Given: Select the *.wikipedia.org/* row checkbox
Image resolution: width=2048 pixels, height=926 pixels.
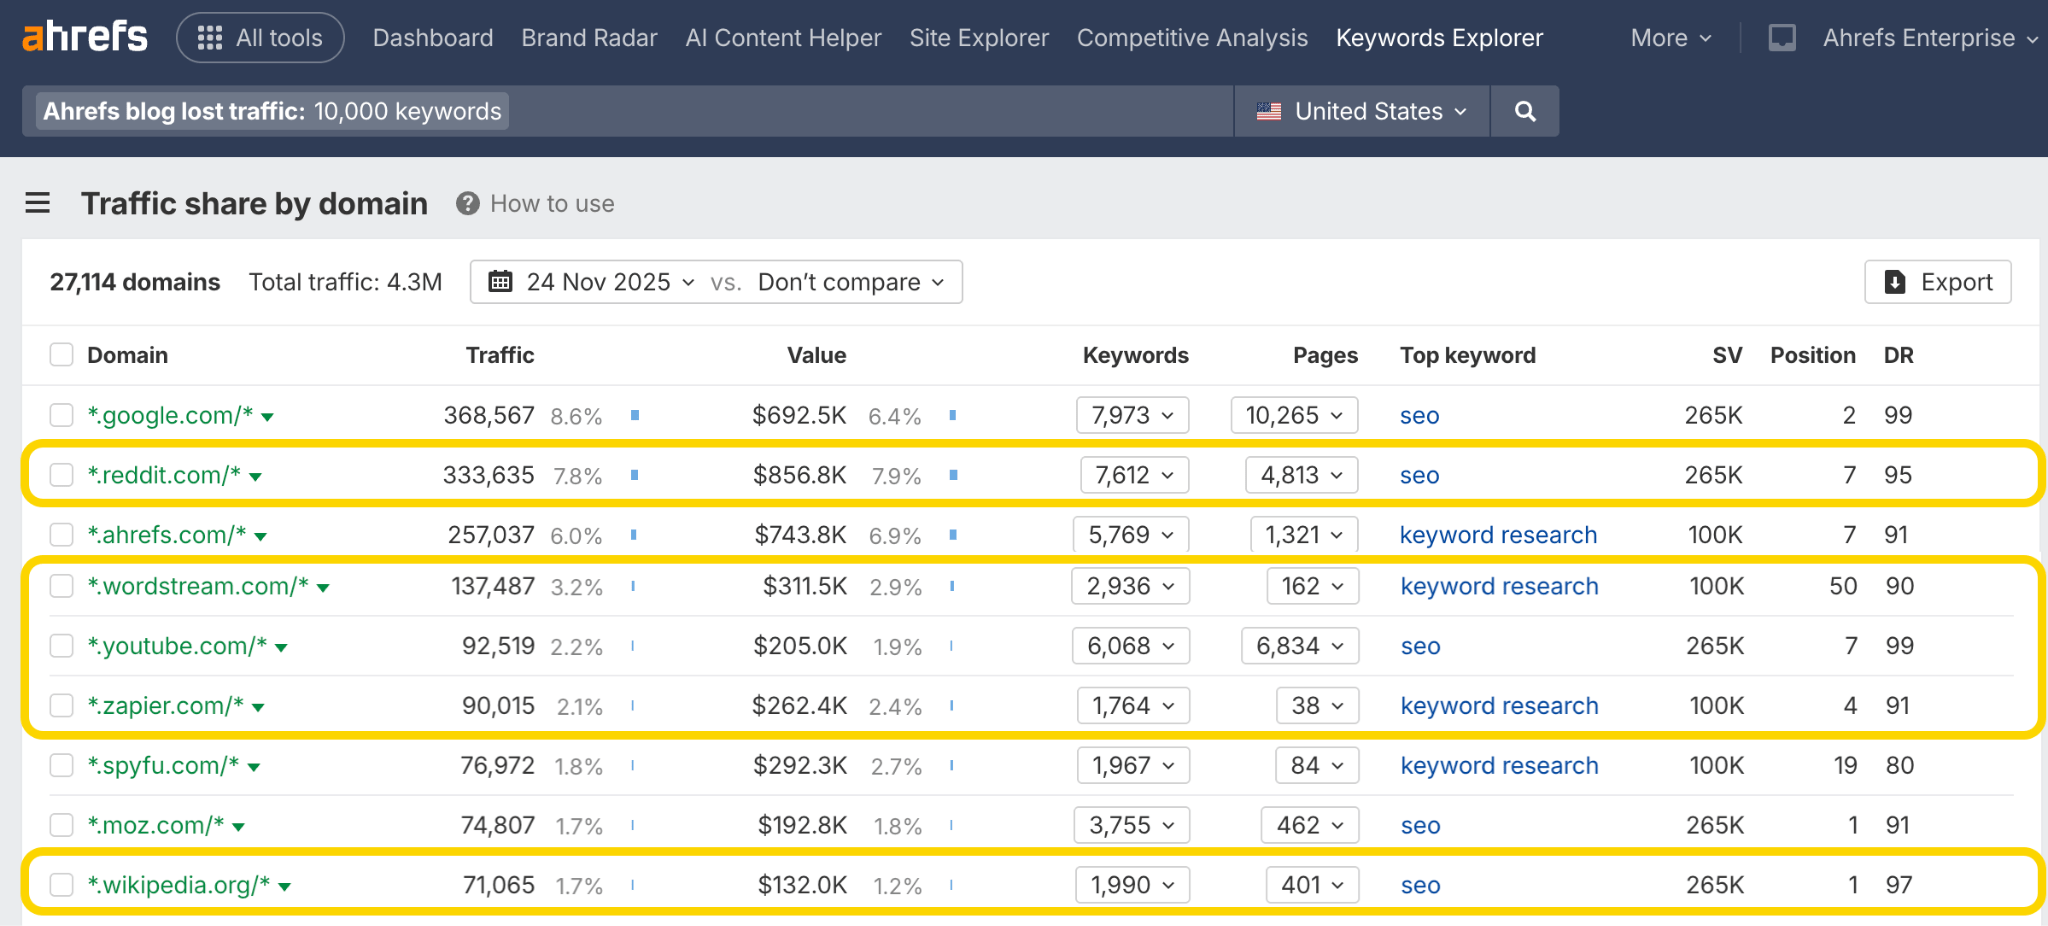Looking at the screenshot, I should 61,884.
